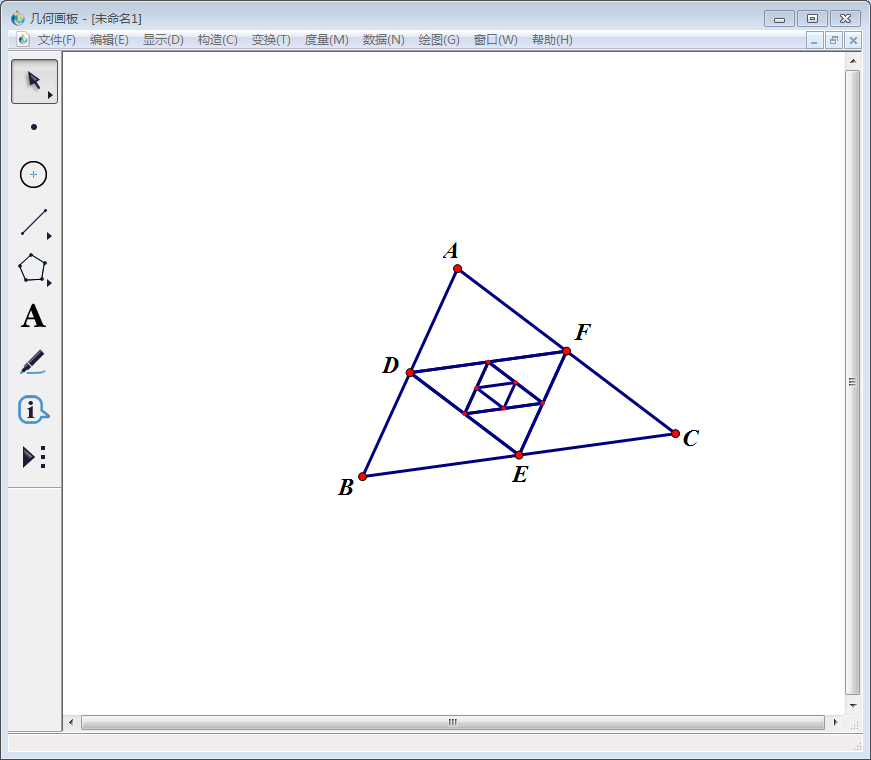Click the horizontal scrollbar left arrow

coord(71,723)
